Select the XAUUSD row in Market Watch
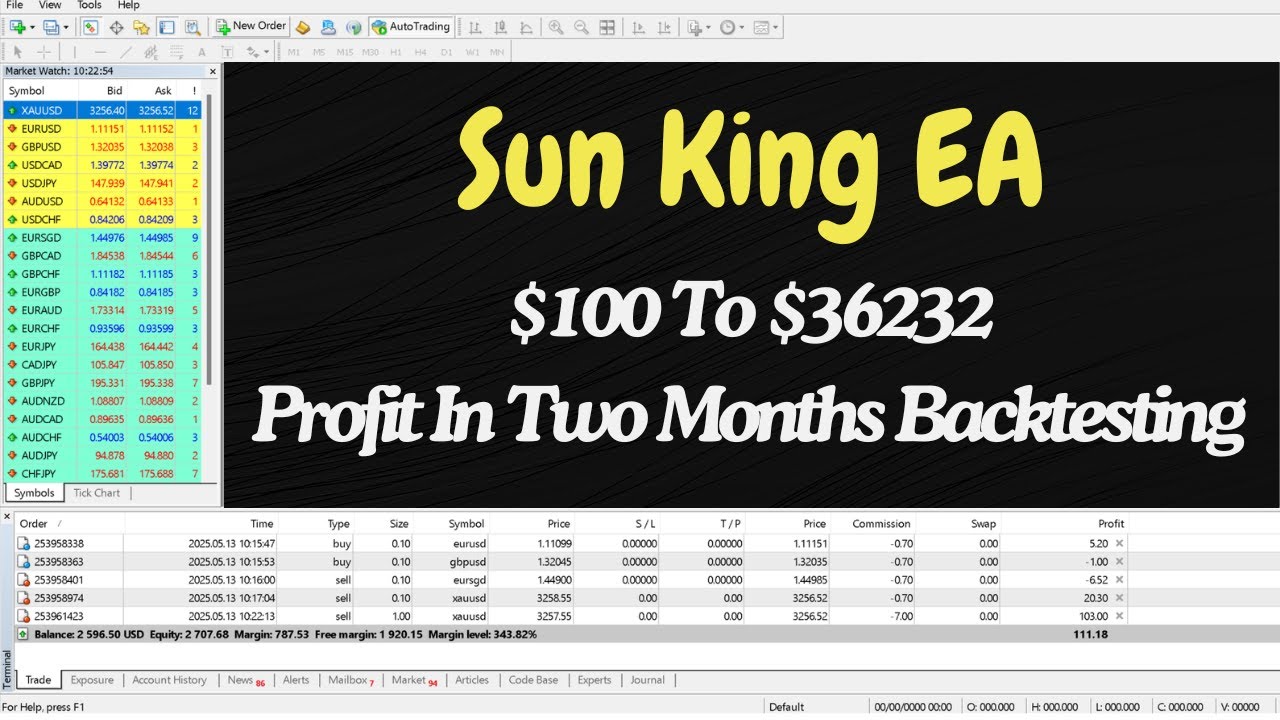This screenshot has width=1280, height=720. click(x=103, y=110)
